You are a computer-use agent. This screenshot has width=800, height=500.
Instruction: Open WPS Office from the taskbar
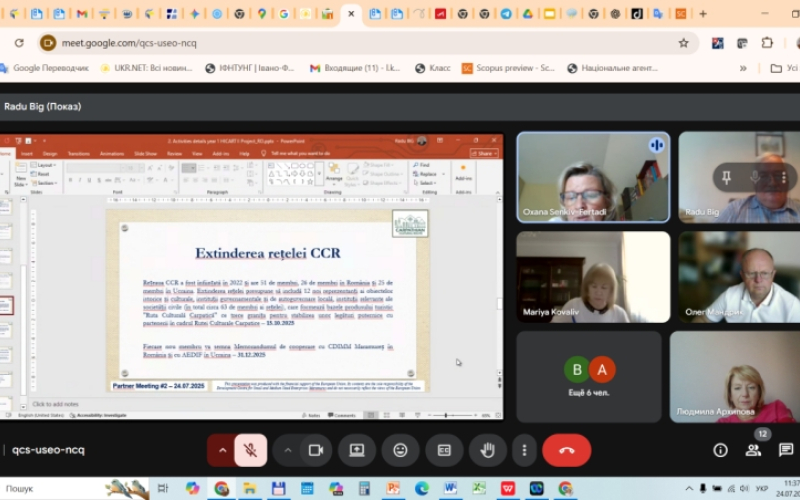coord(508,488)
